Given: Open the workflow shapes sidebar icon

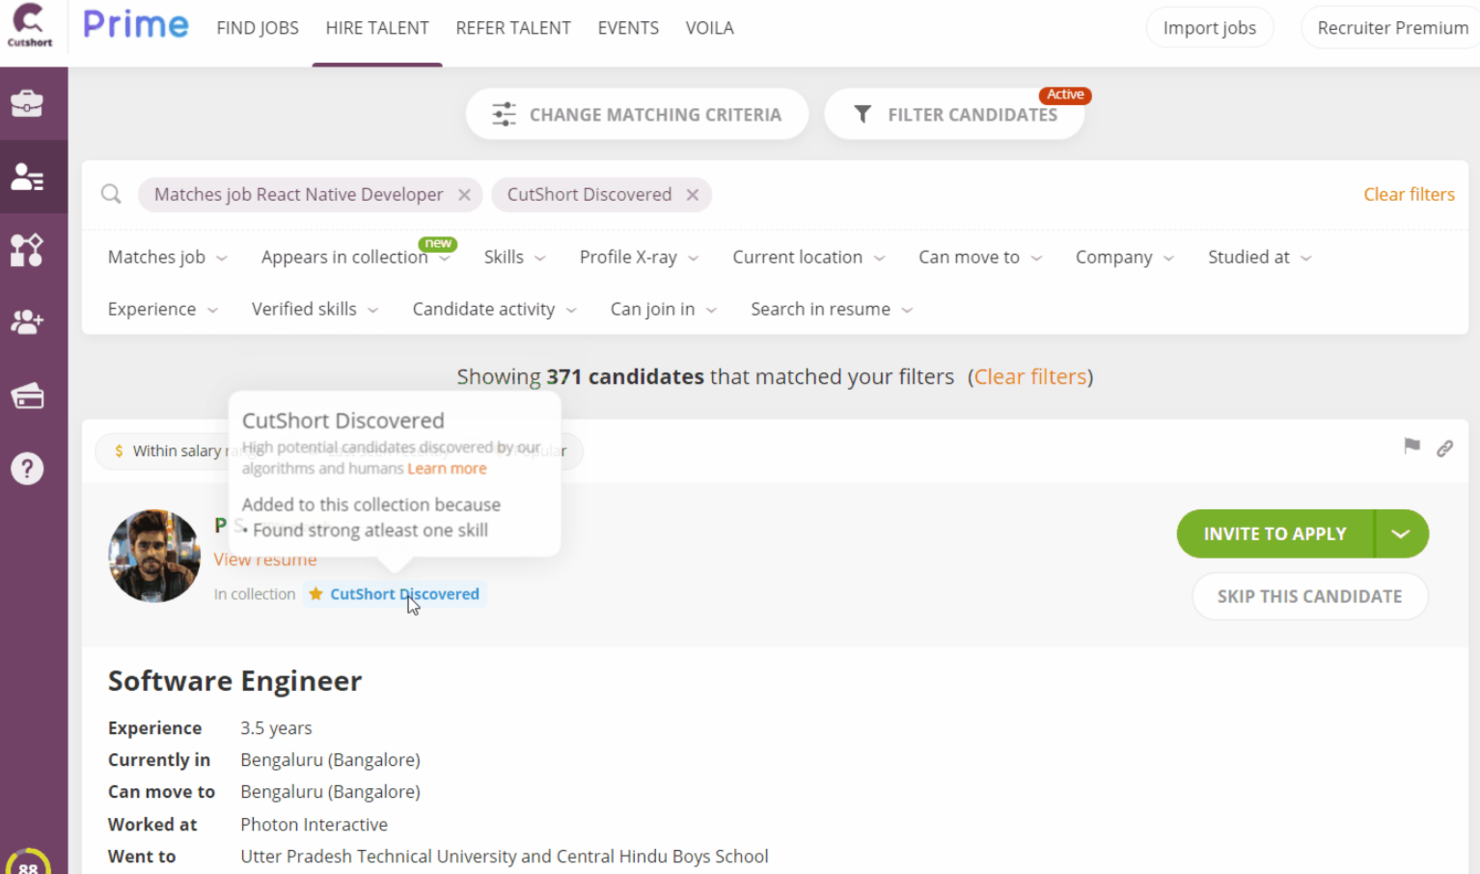Looking at the screenshot, I should (27, 250).
